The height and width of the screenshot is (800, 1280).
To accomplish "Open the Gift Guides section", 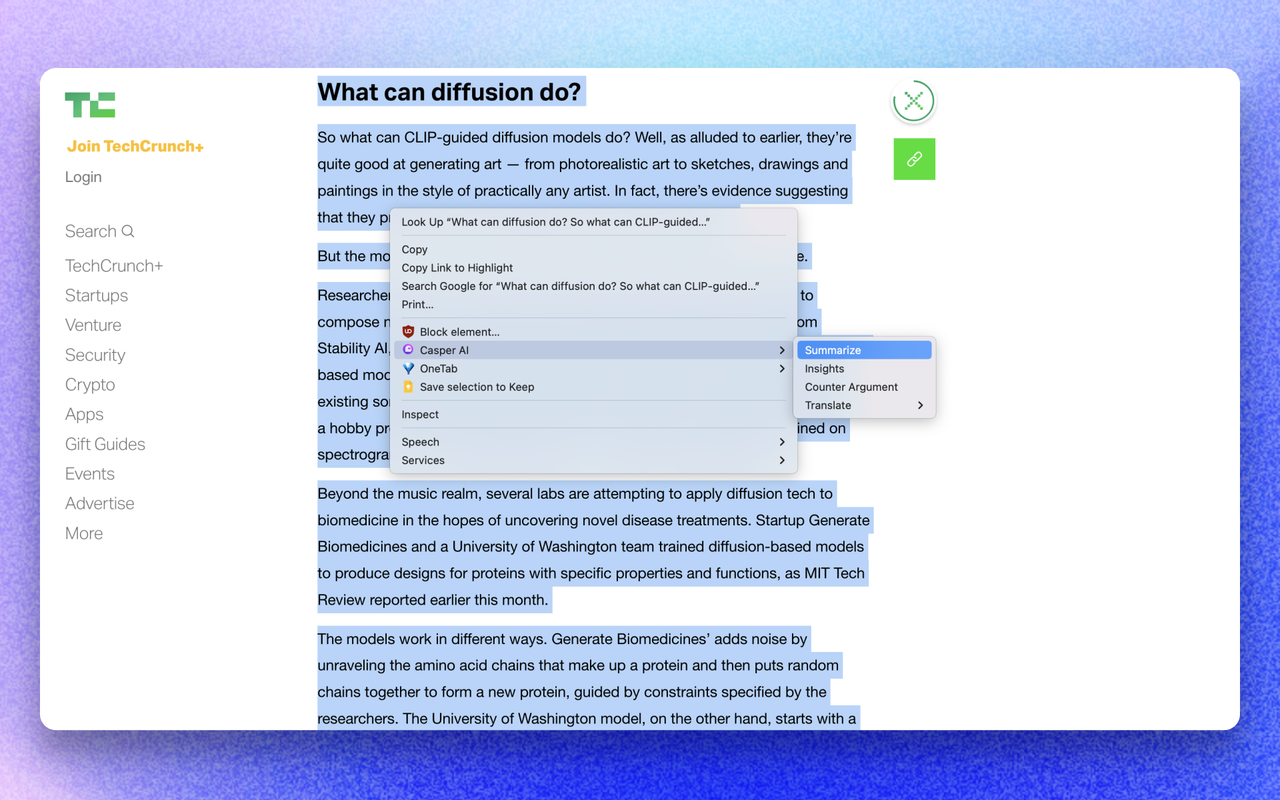I will [x=105, y=444].
